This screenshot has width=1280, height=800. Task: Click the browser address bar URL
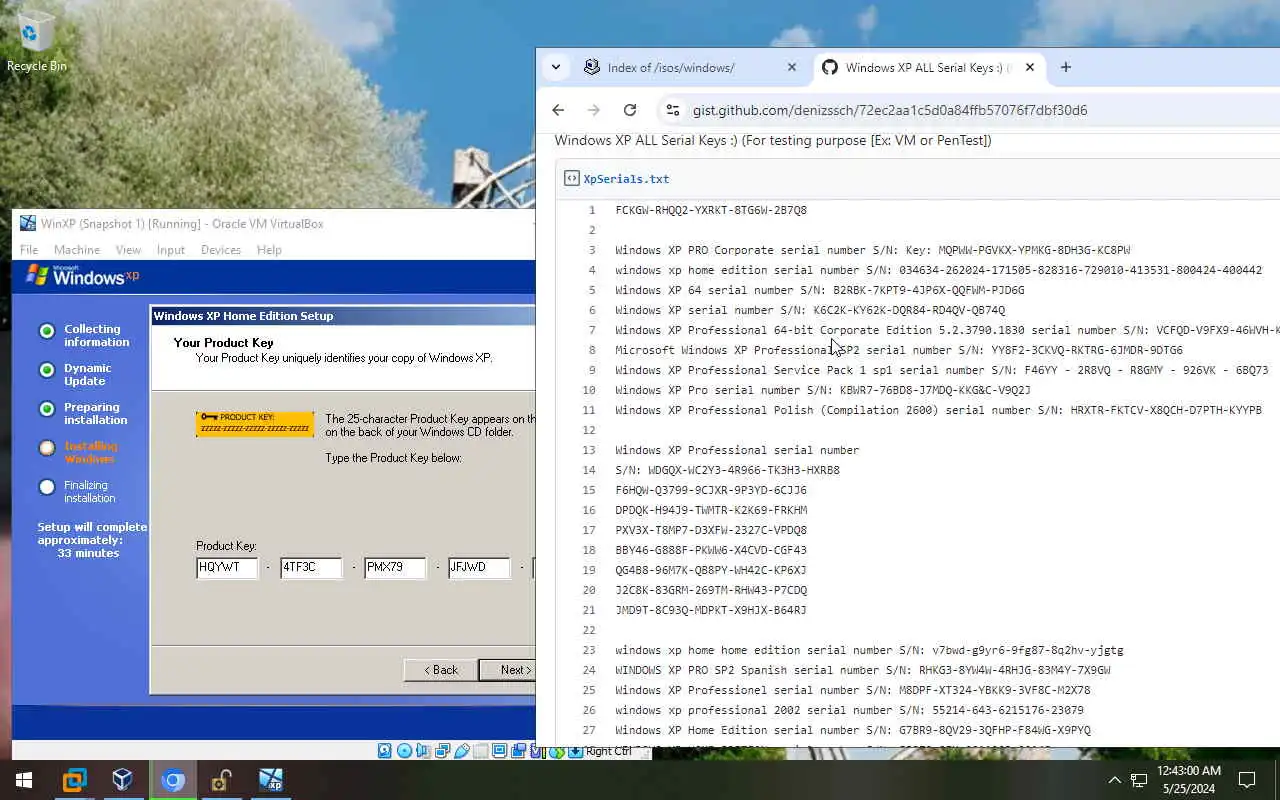[x=890, y=110]
